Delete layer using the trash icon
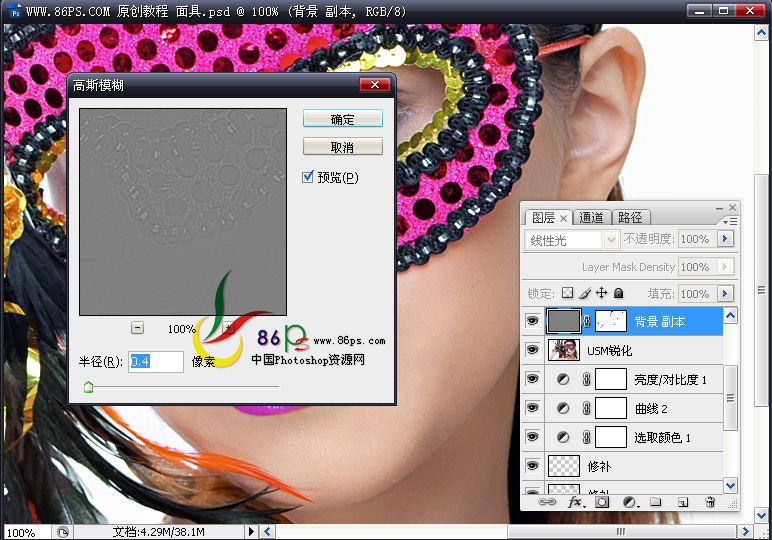The image size is (772, 540). click(x=710, y=503)
